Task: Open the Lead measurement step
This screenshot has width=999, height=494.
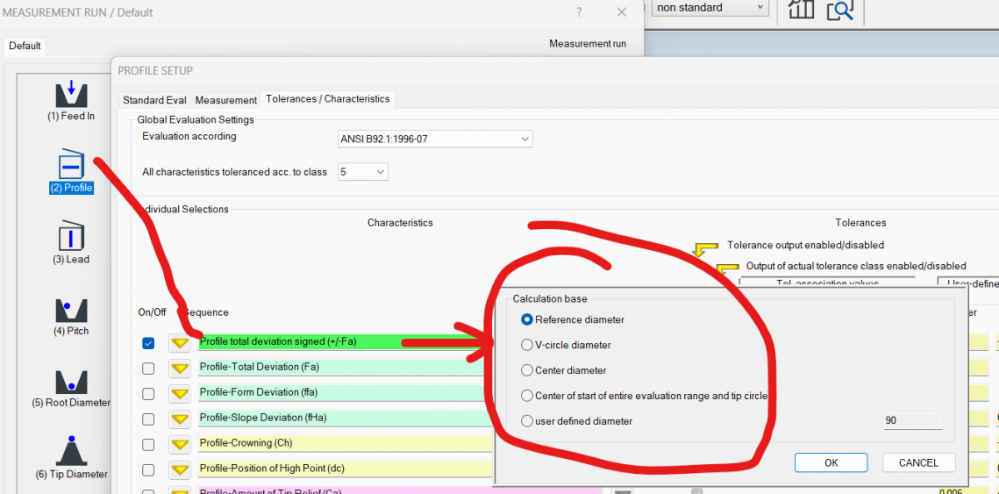Action: click(x=71, y=236)
